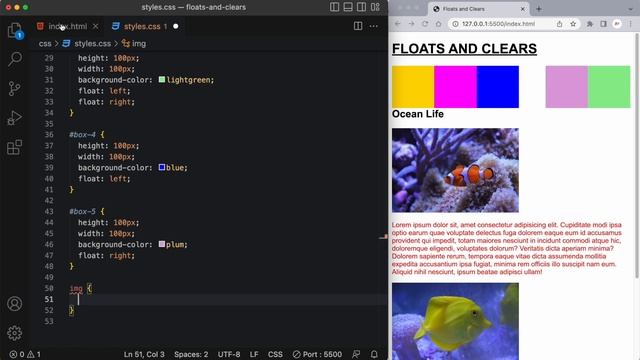The width and height of the screenshot is (640, 360).
Task: Click the clownfish image in browser
Action: (455, 170)
